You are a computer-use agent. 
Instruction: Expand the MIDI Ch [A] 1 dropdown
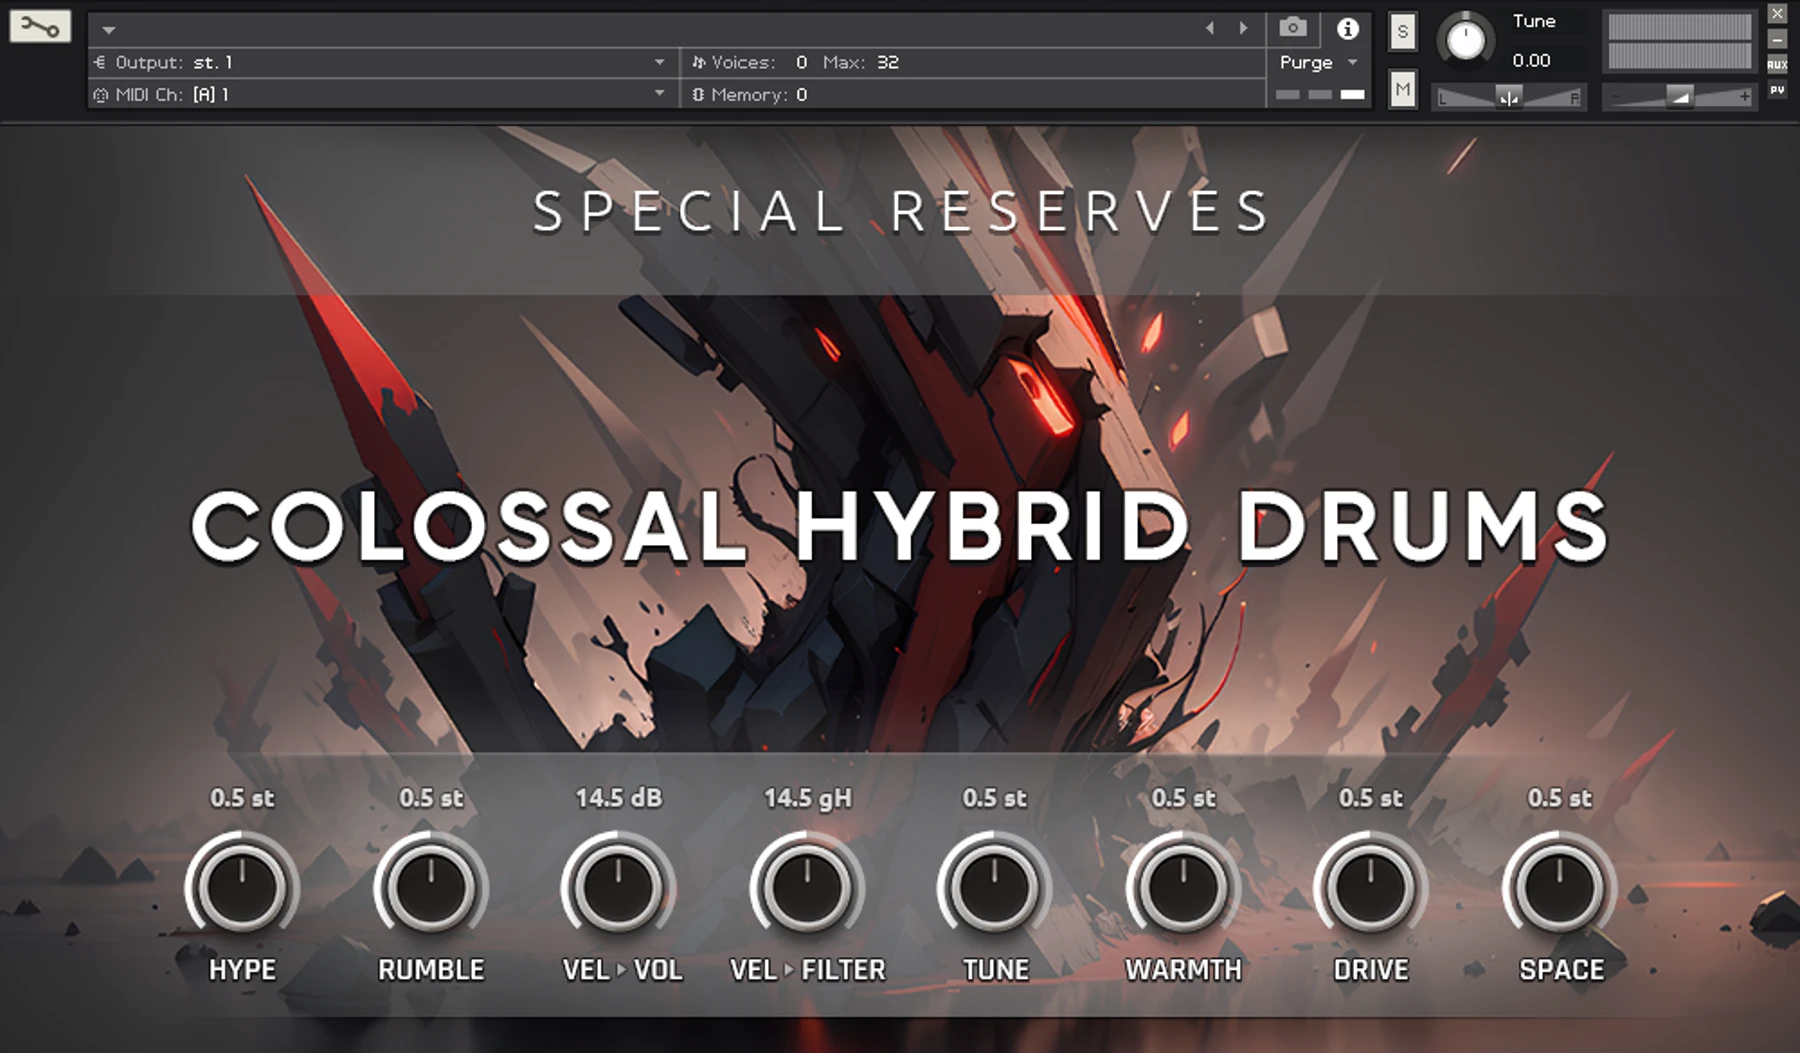(x=659, y=94)
